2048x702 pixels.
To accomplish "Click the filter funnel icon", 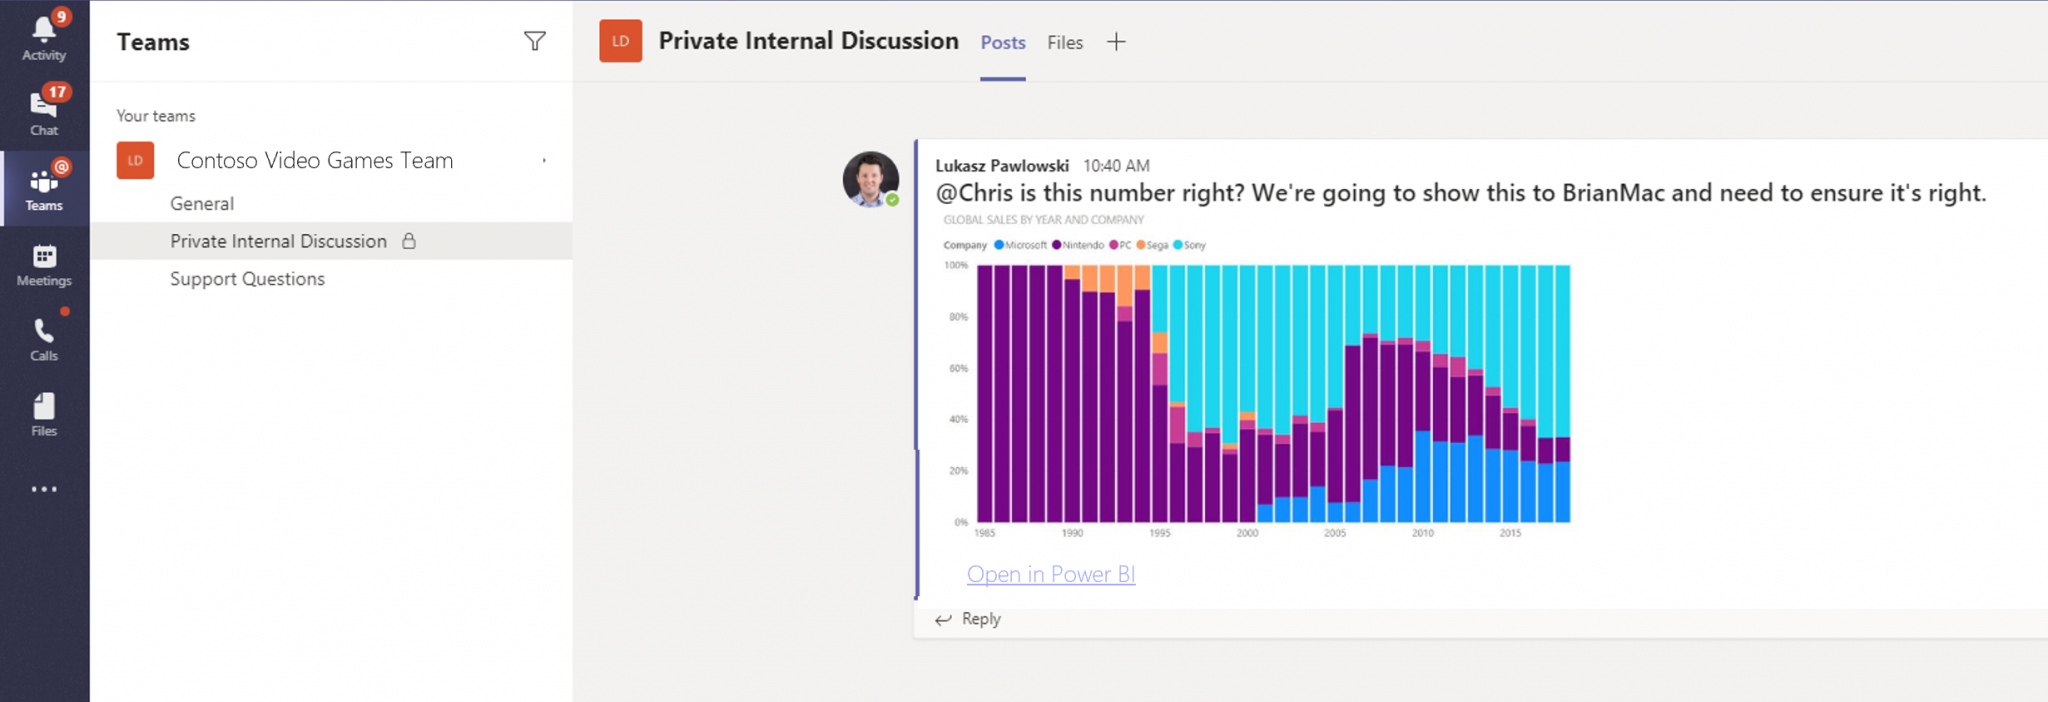I will 535,41.
